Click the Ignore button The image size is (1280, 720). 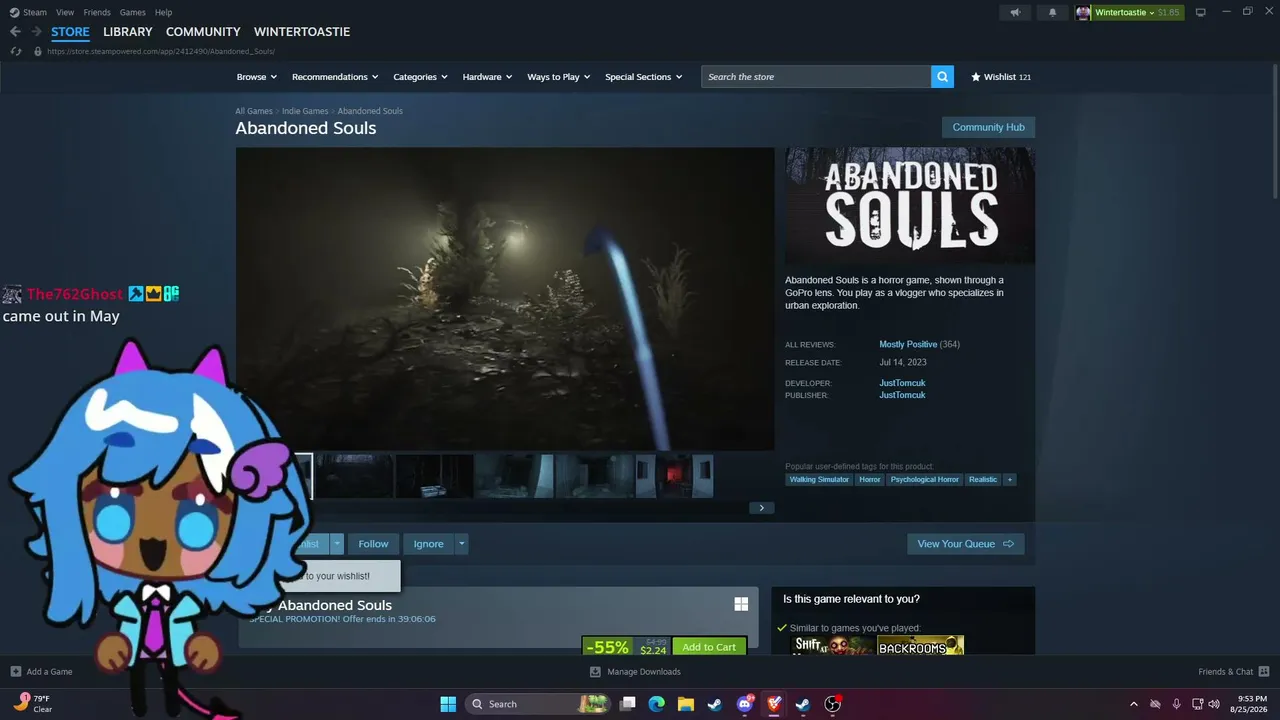click(x=428, y=544)
